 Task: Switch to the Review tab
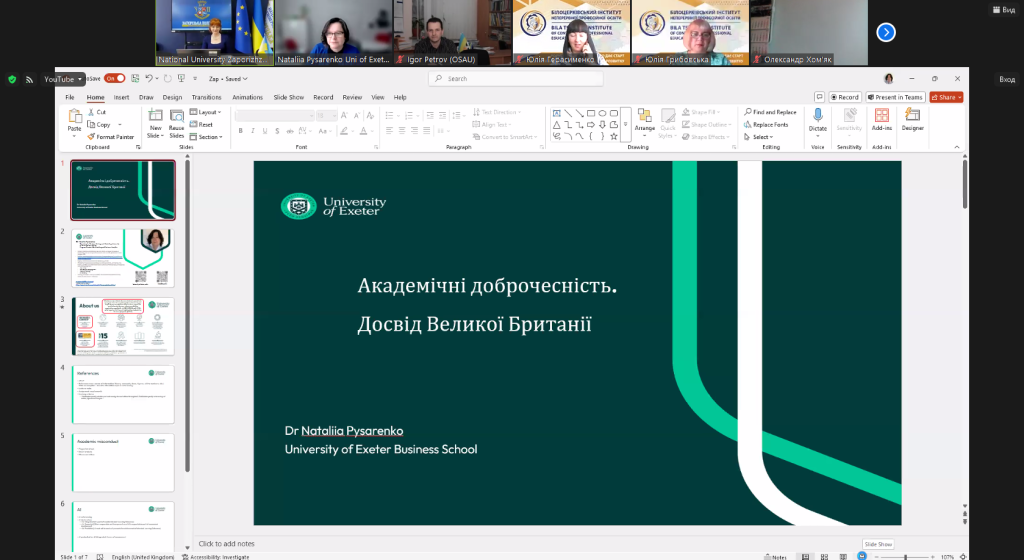(x=352, y=97)
